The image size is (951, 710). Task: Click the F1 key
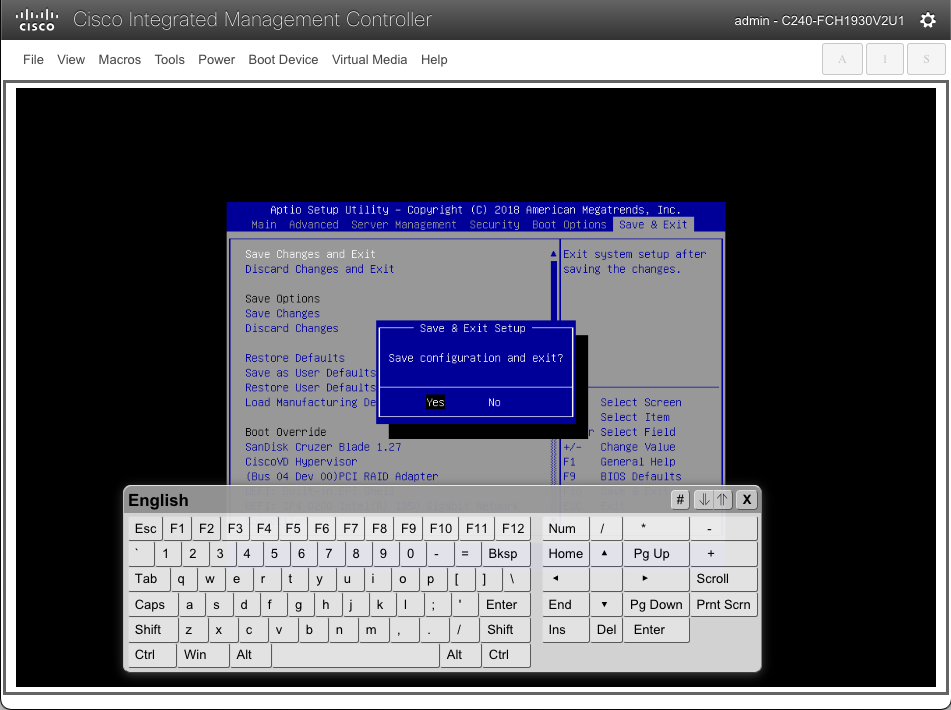click(x=177, y=528)
